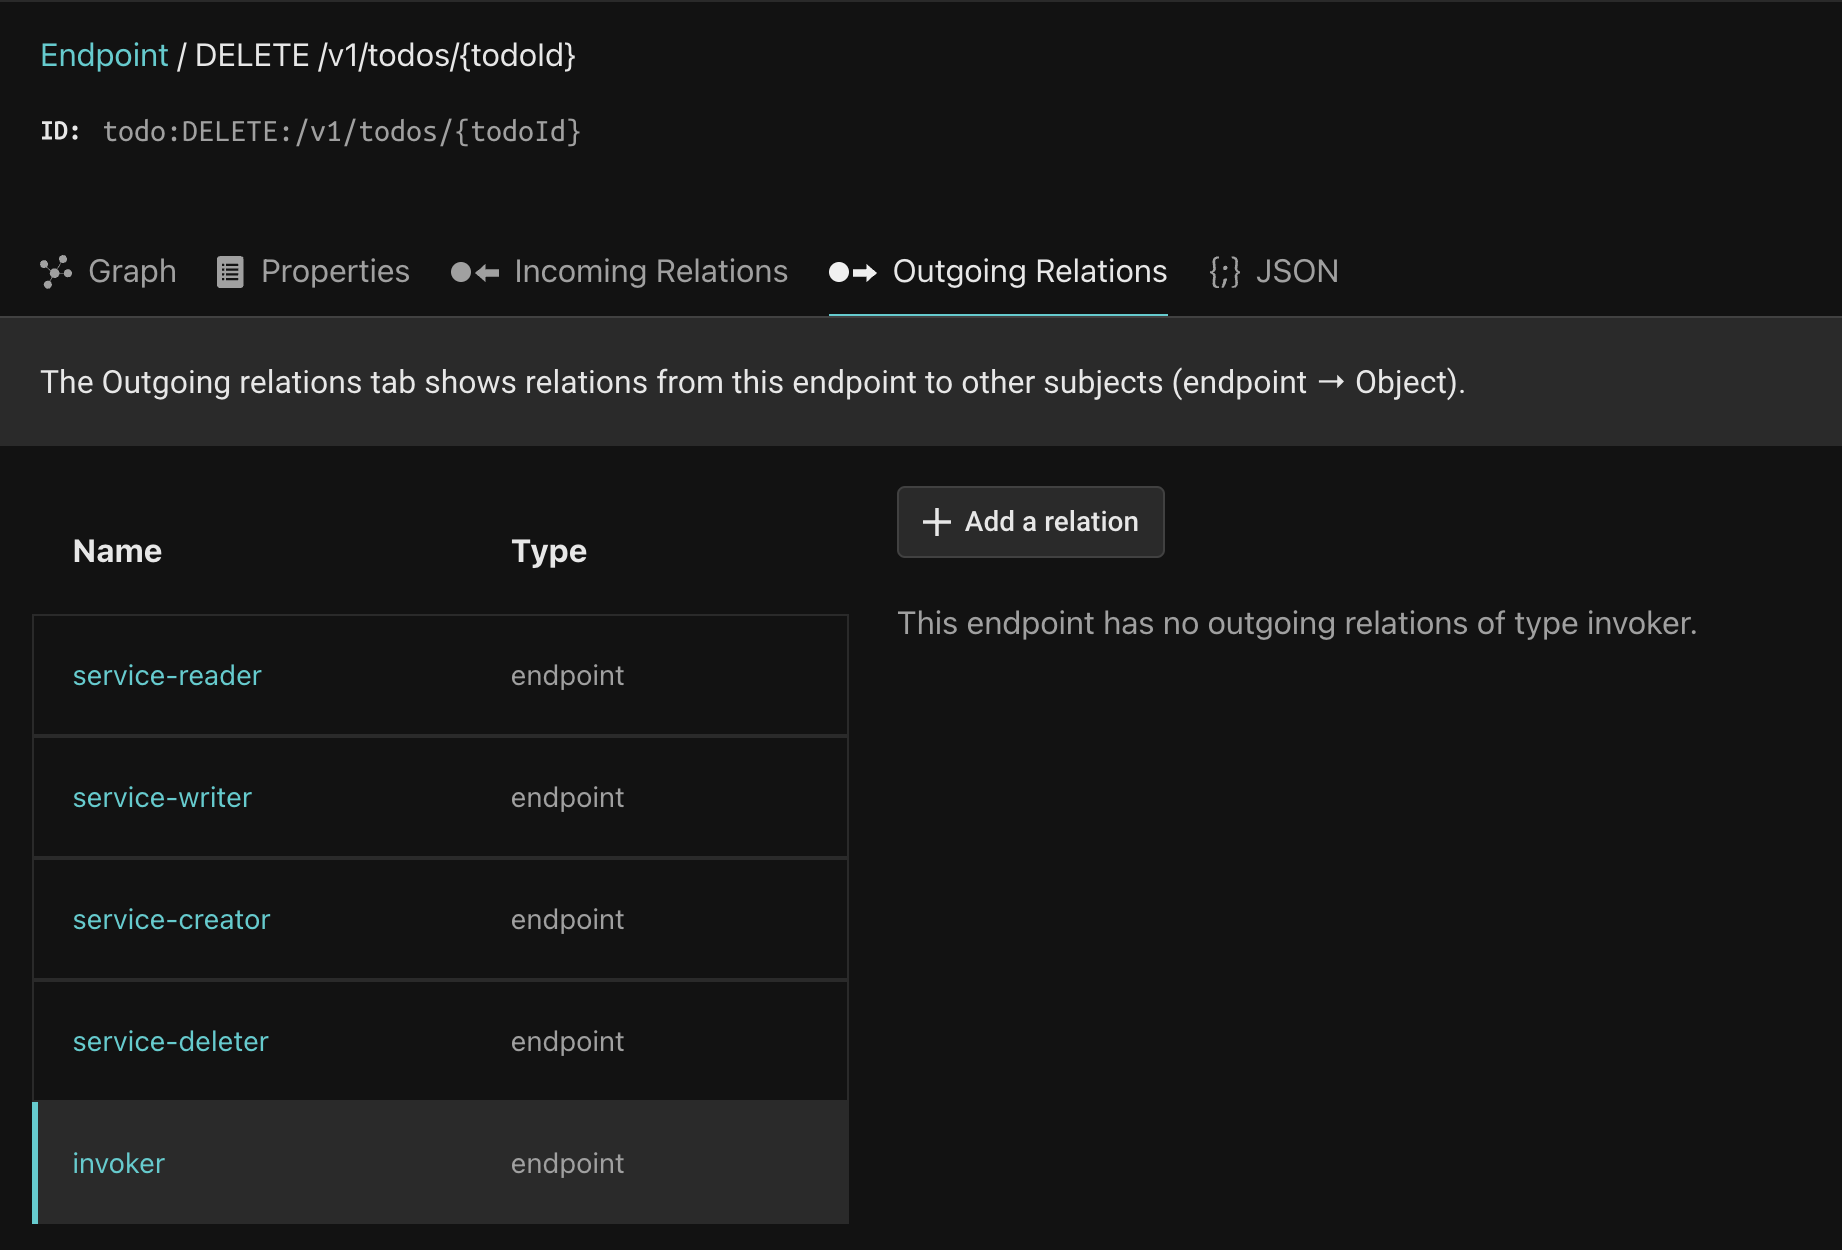Select the service-reader relation
Image resolution: width=1842 pixels, height=1250 pixels.
[x=167, y=676]
